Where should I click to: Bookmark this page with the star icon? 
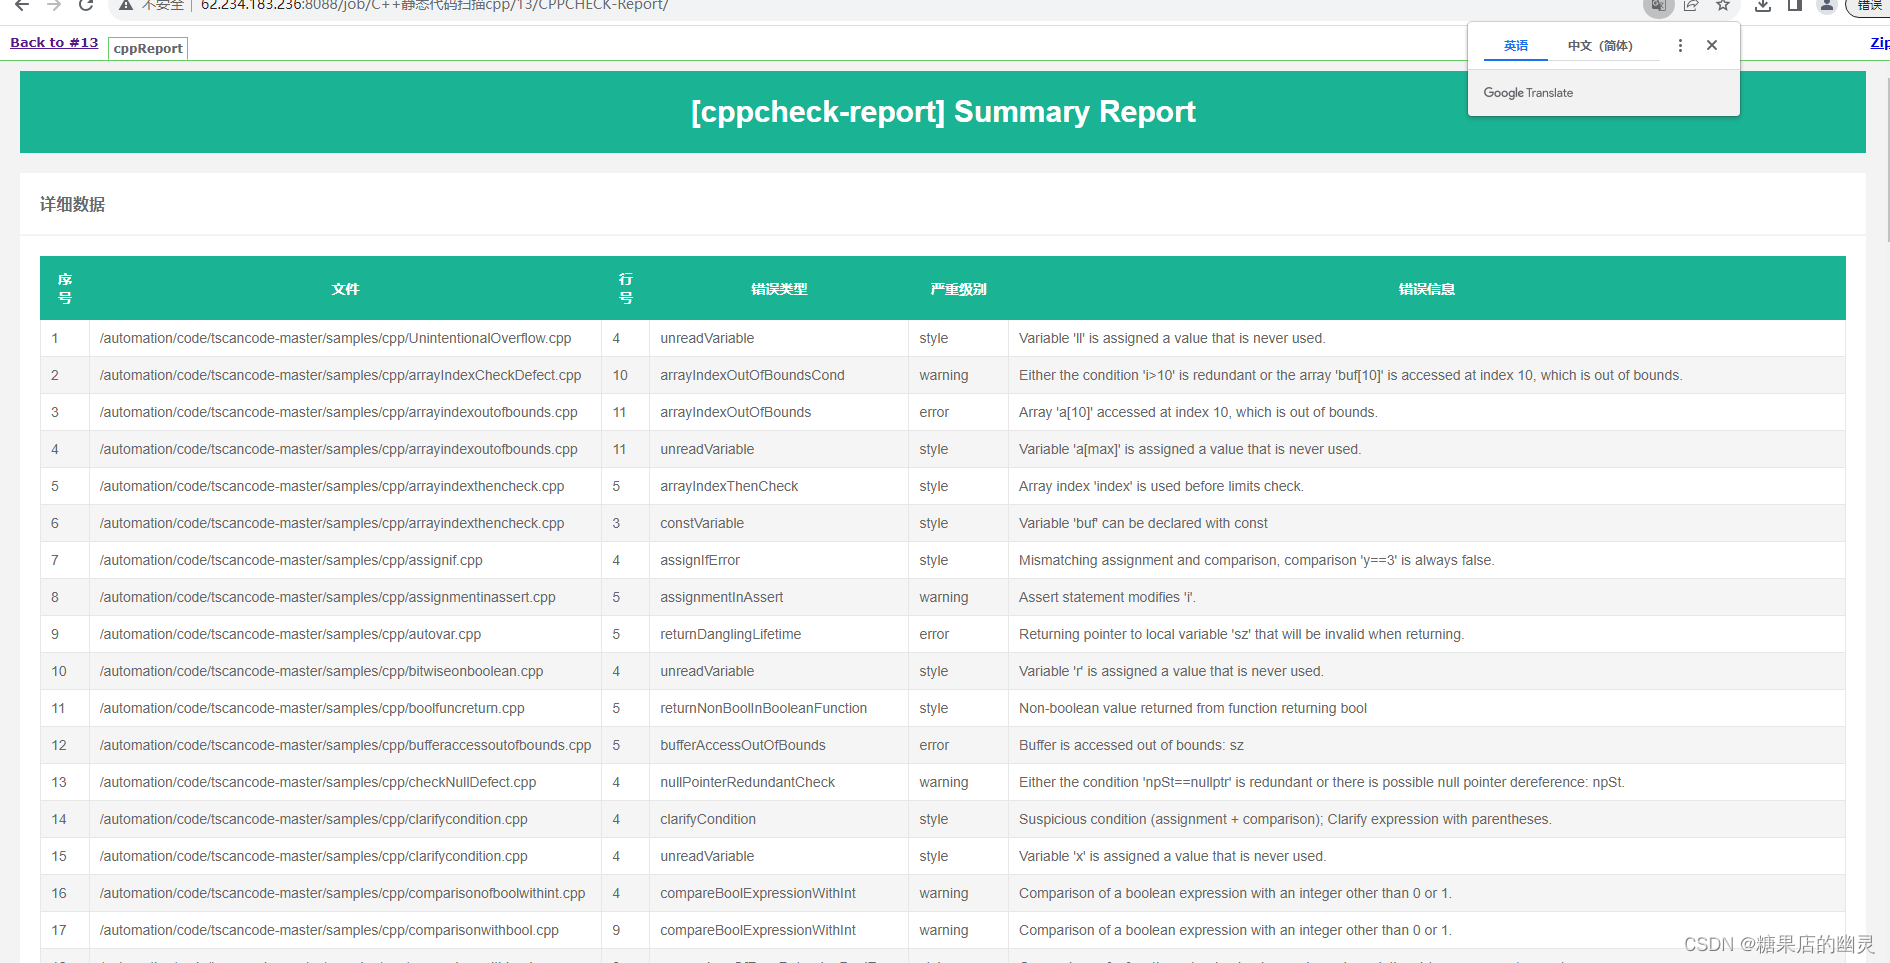(1723, 5)
